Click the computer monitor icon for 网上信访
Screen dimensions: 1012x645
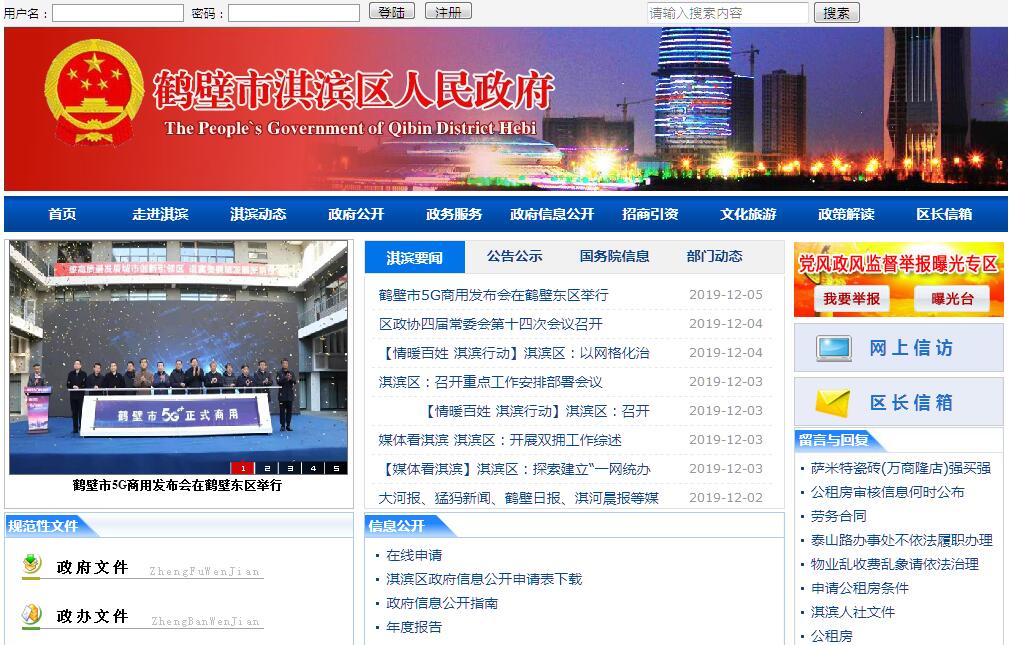[833, 348]
